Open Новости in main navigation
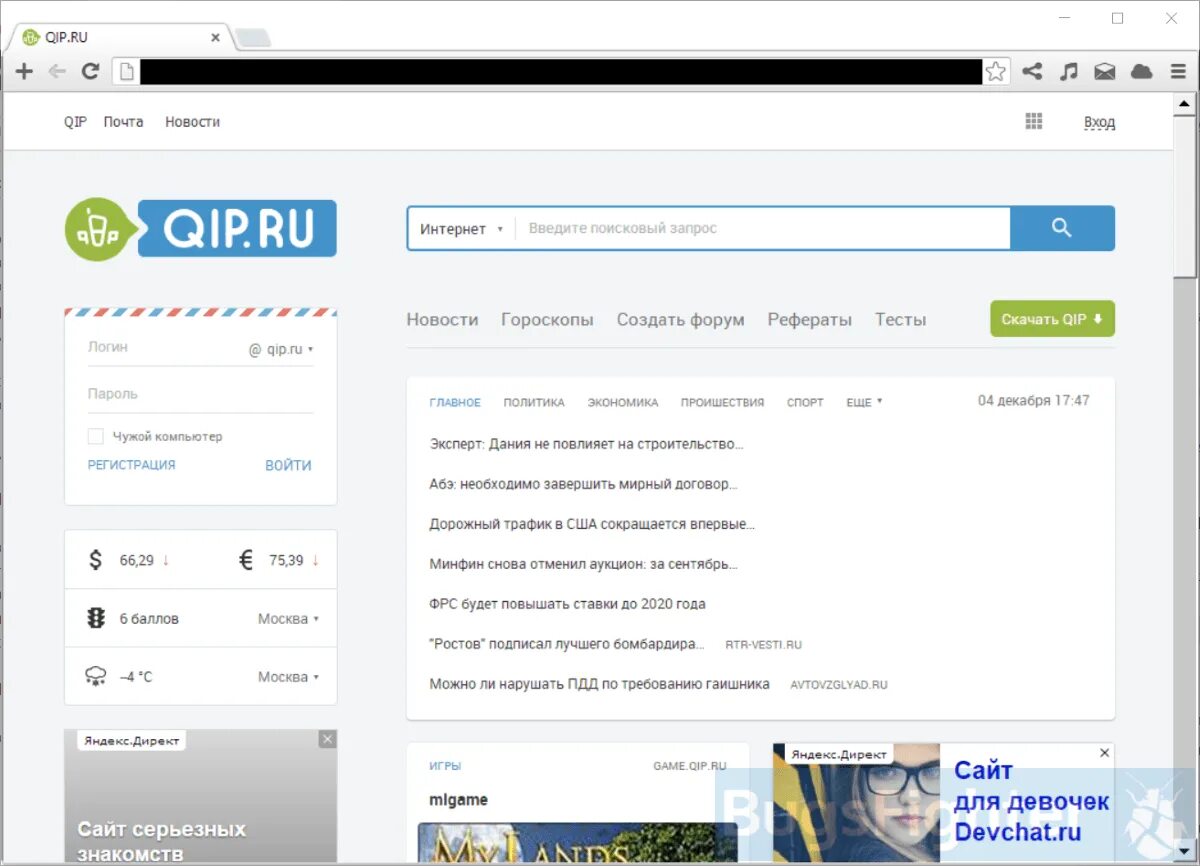Image resolution: width=1200 pixels, height=866 pixels. (442, 320)
